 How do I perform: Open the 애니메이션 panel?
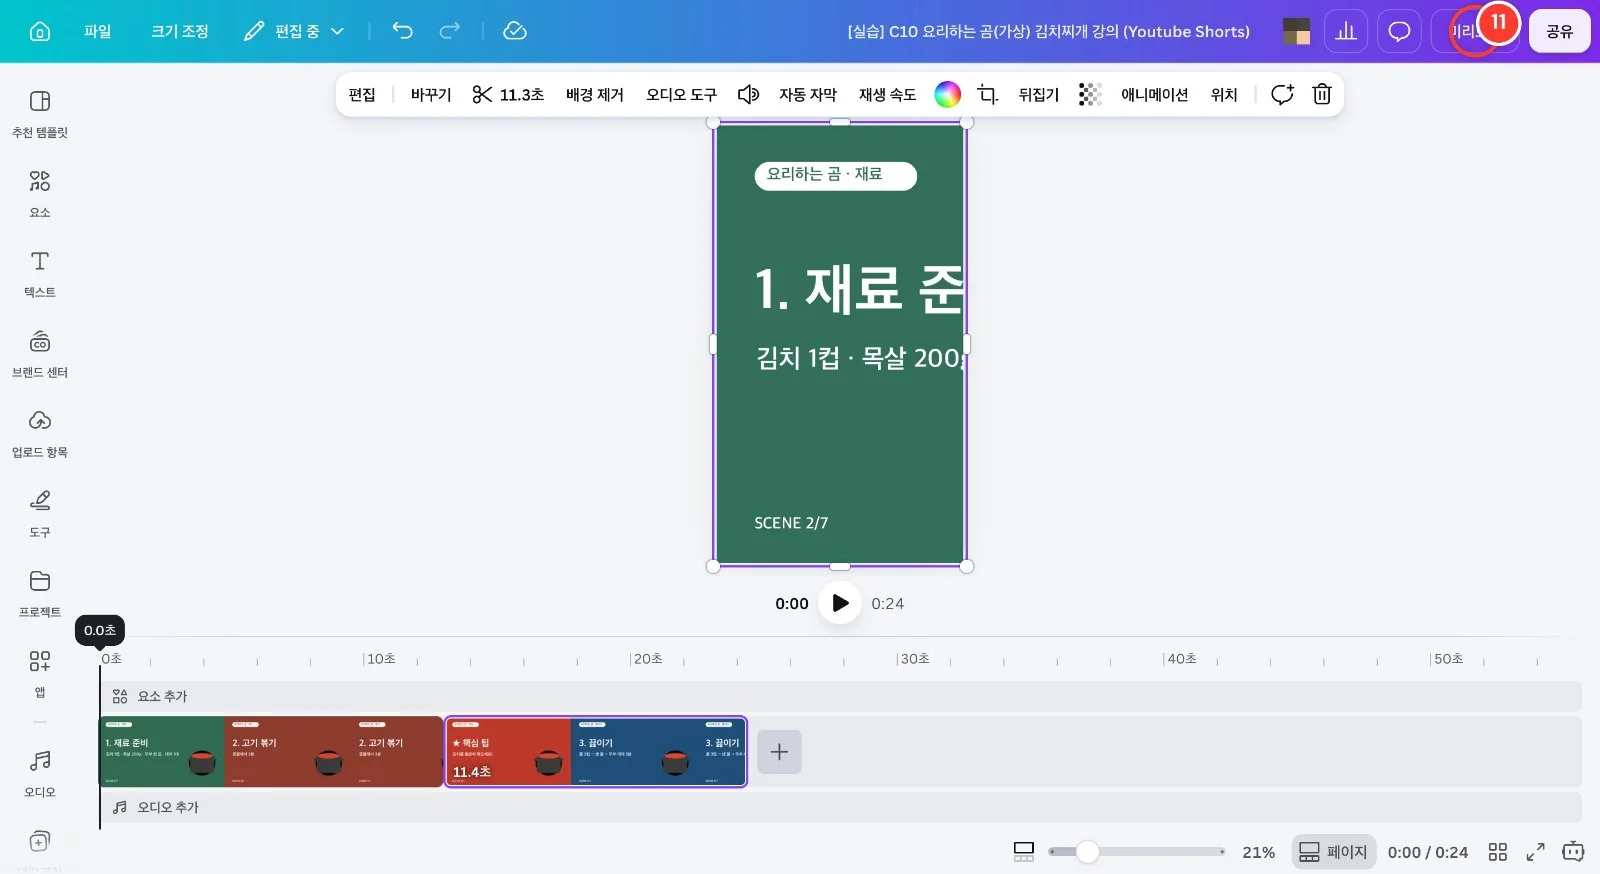pyautogui.click(x=1154, y=94)
